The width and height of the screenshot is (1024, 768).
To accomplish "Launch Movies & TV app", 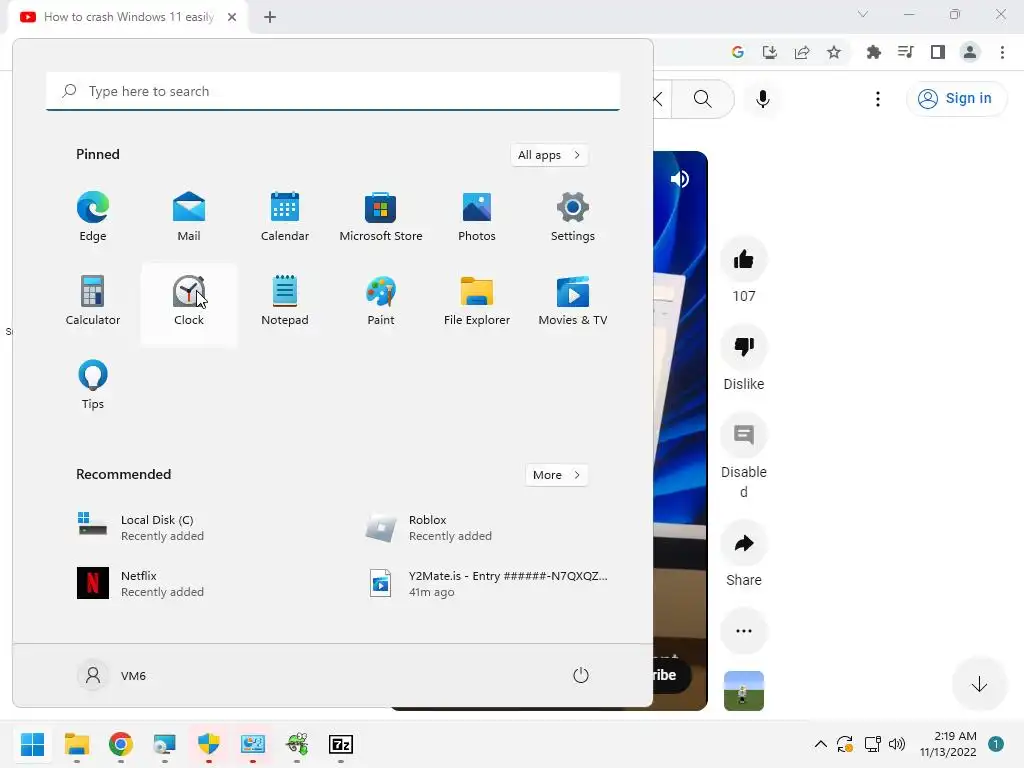I will [x=573, y=301].
